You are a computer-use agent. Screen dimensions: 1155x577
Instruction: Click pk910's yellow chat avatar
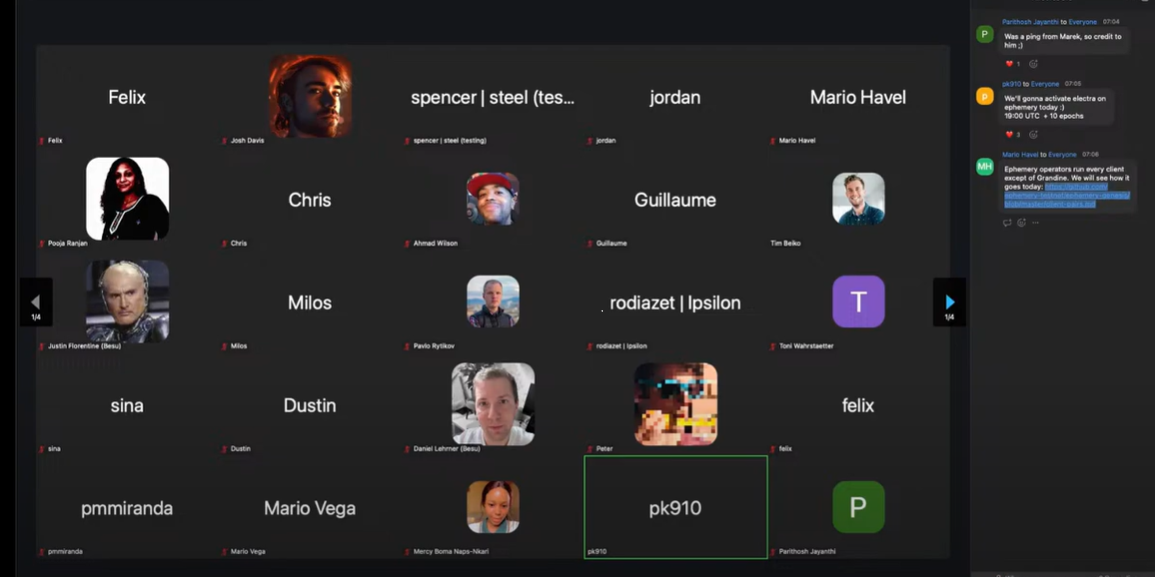(x=985, y=96)
